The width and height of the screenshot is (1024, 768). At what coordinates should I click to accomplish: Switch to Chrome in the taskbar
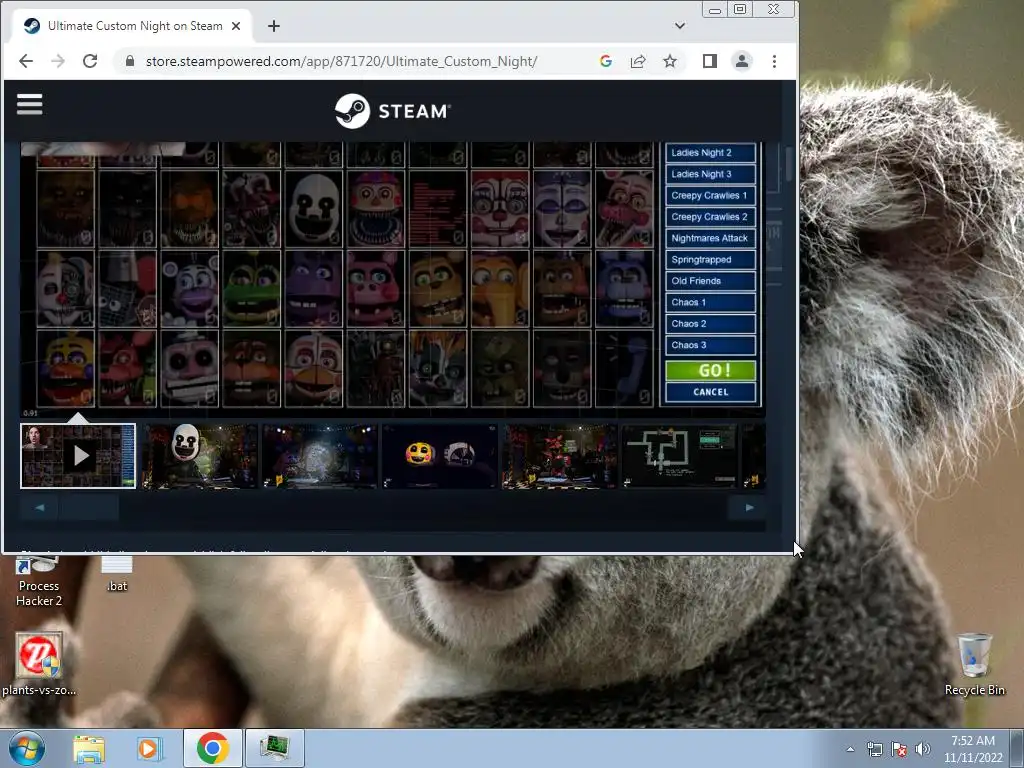click(x=212, y=748)
